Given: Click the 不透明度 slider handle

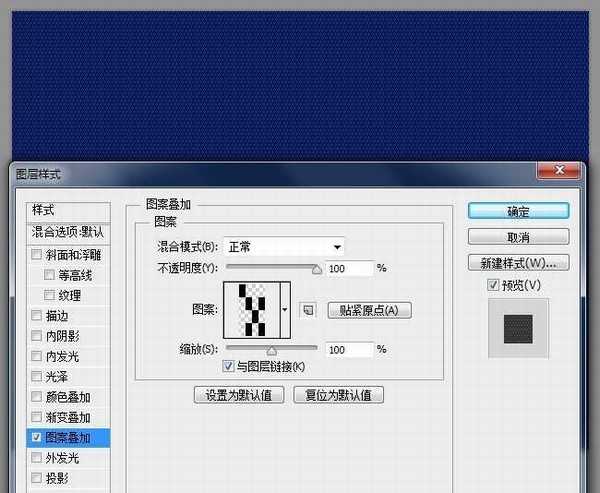Looking at the screenshot, I should 317,268.
